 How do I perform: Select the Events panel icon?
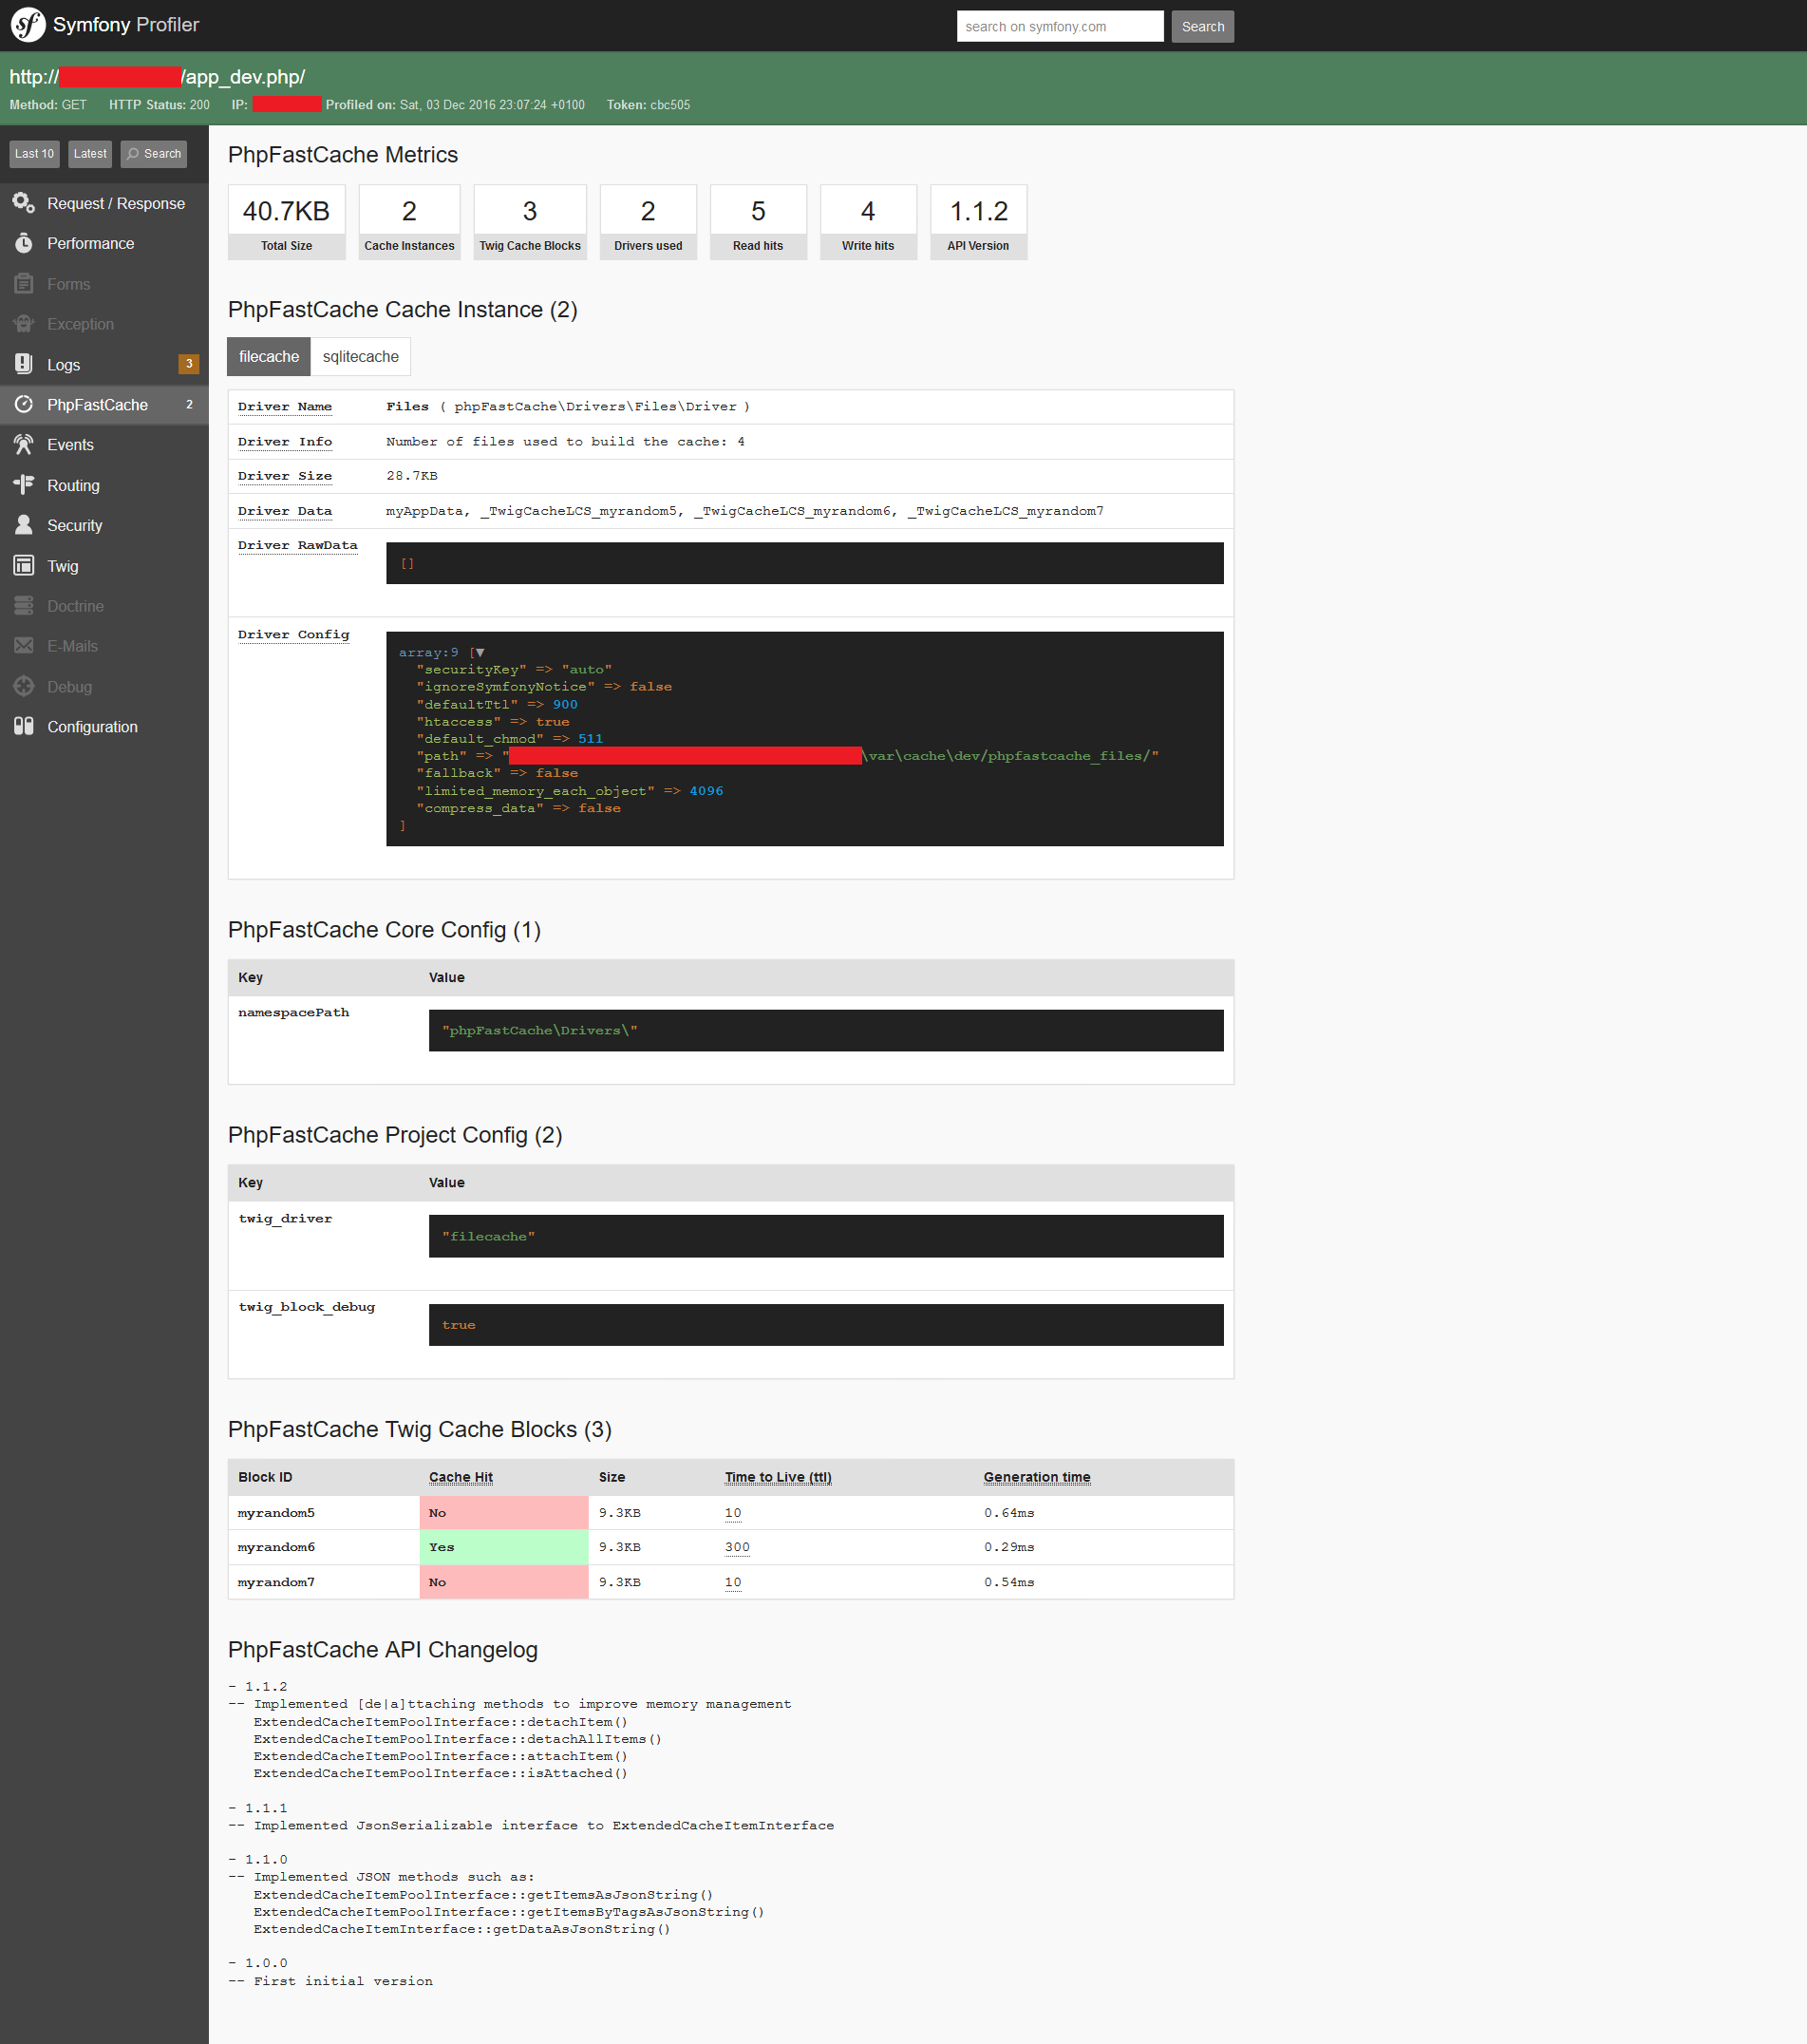click(x=24, y=444)
